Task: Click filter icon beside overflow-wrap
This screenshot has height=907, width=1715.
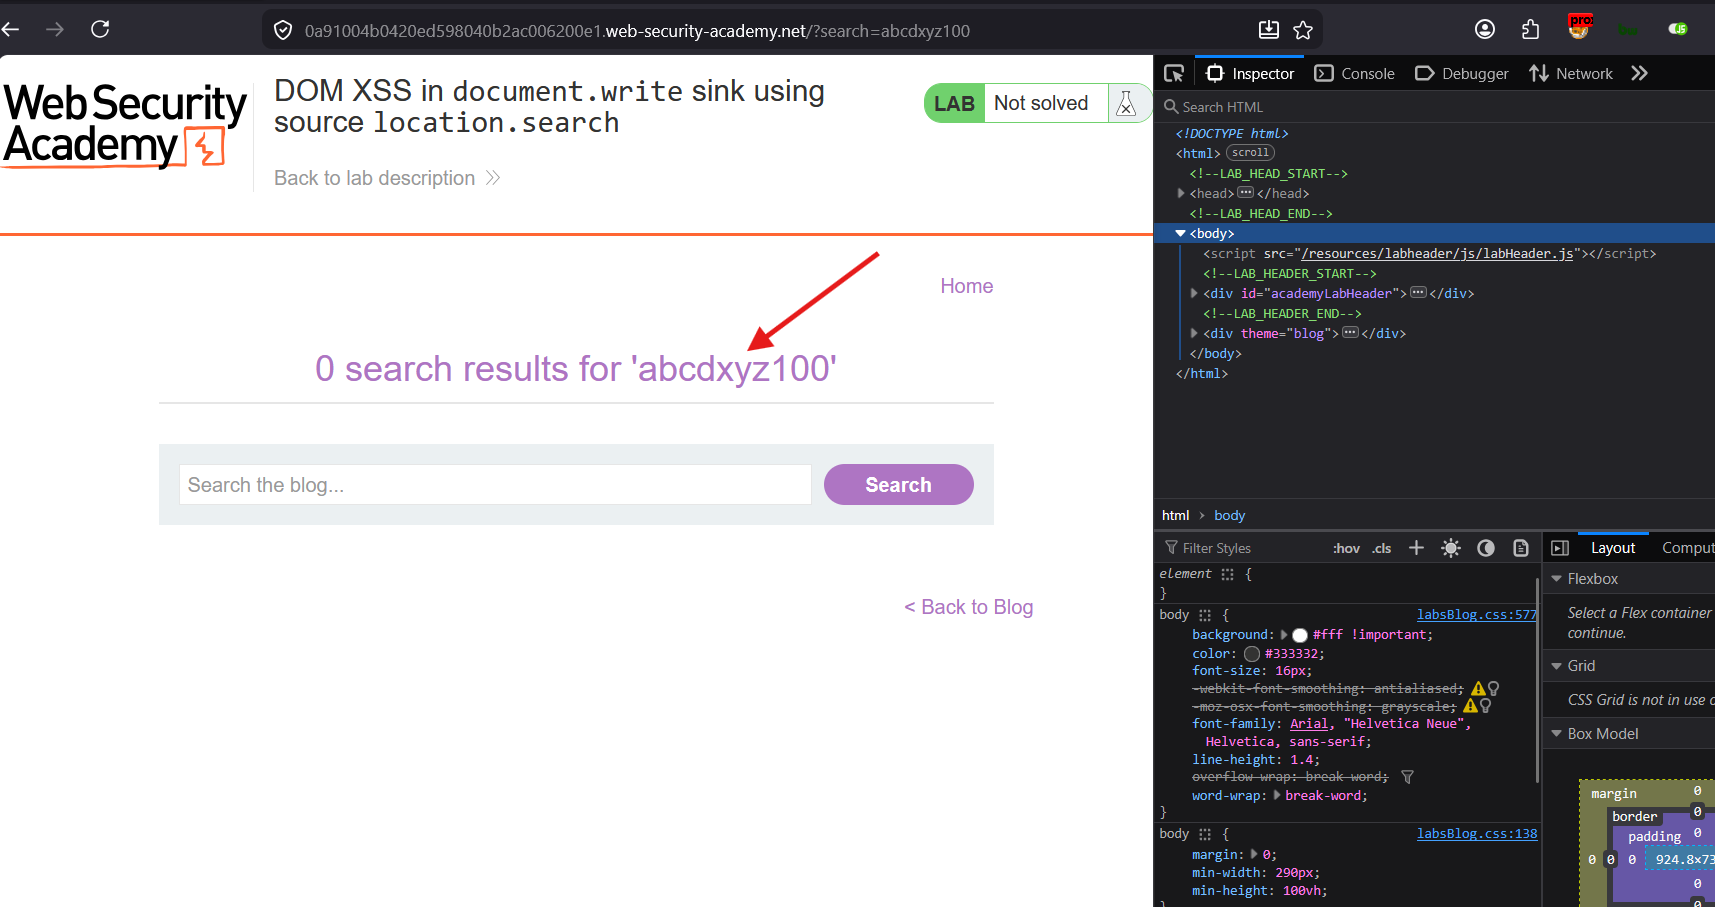Action: pos(1407,777)
